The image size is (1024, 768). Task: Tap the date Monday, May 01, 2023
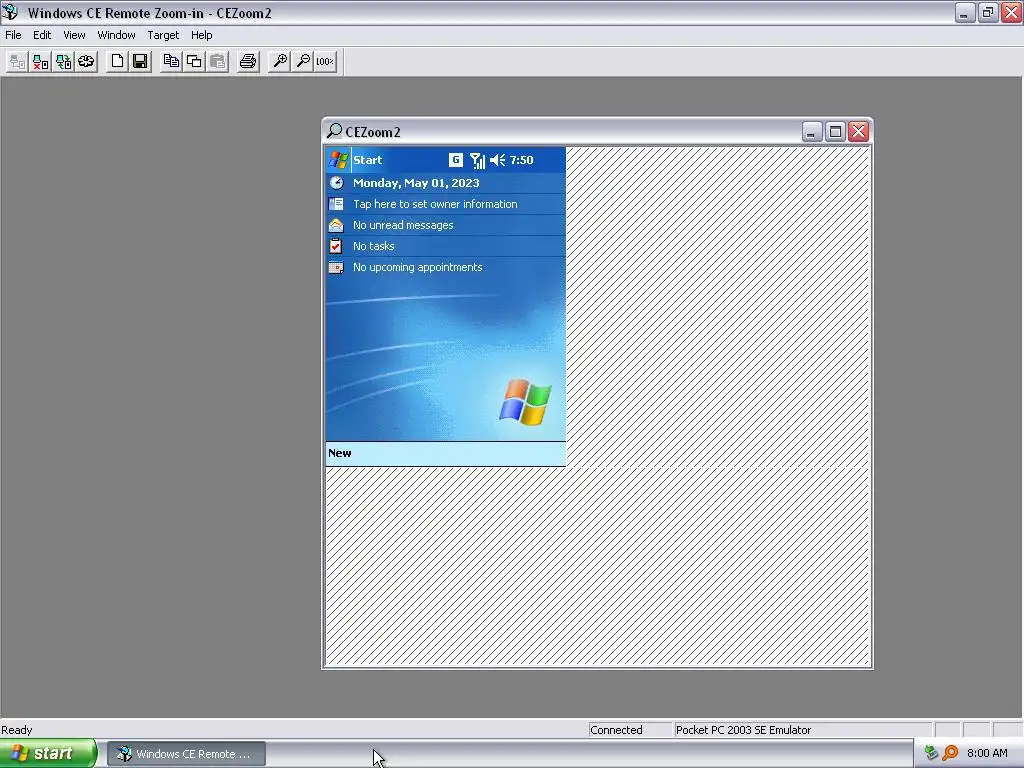(416, 183)
